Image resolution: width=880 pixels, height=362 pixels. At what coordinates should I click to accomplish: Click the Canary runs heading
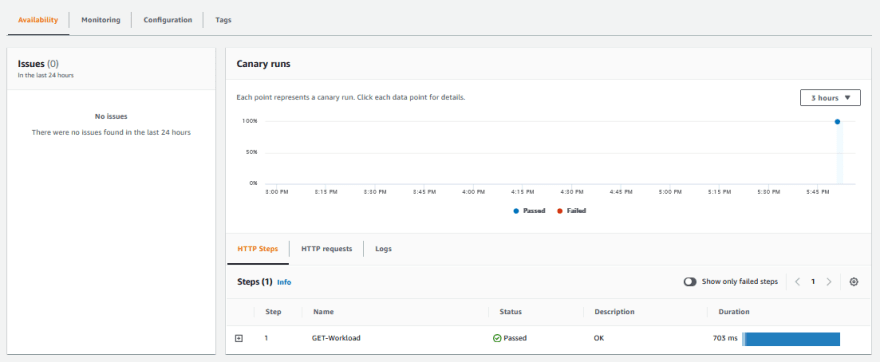point(264,64)
